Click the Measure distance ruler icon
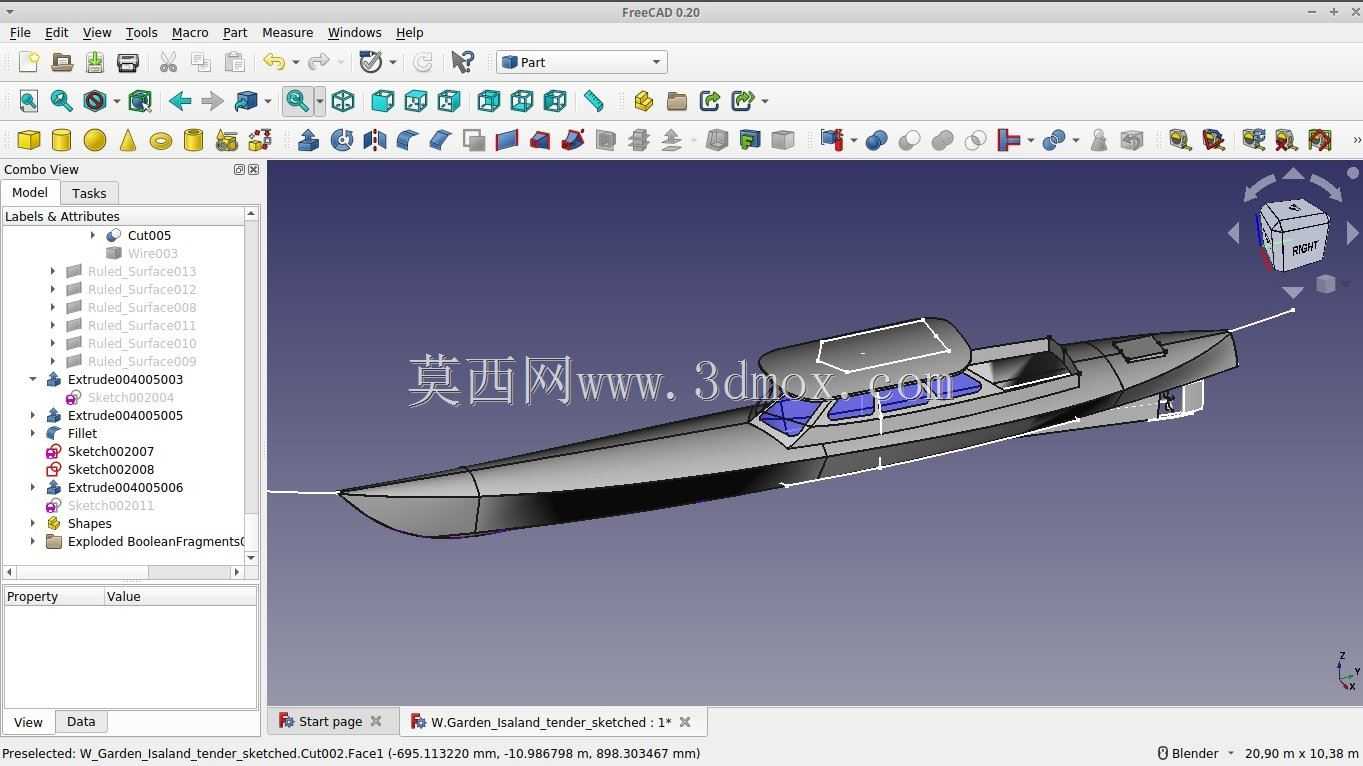Screen dimensions: 1363x766 pyautogui.click(x=594, y=101)
